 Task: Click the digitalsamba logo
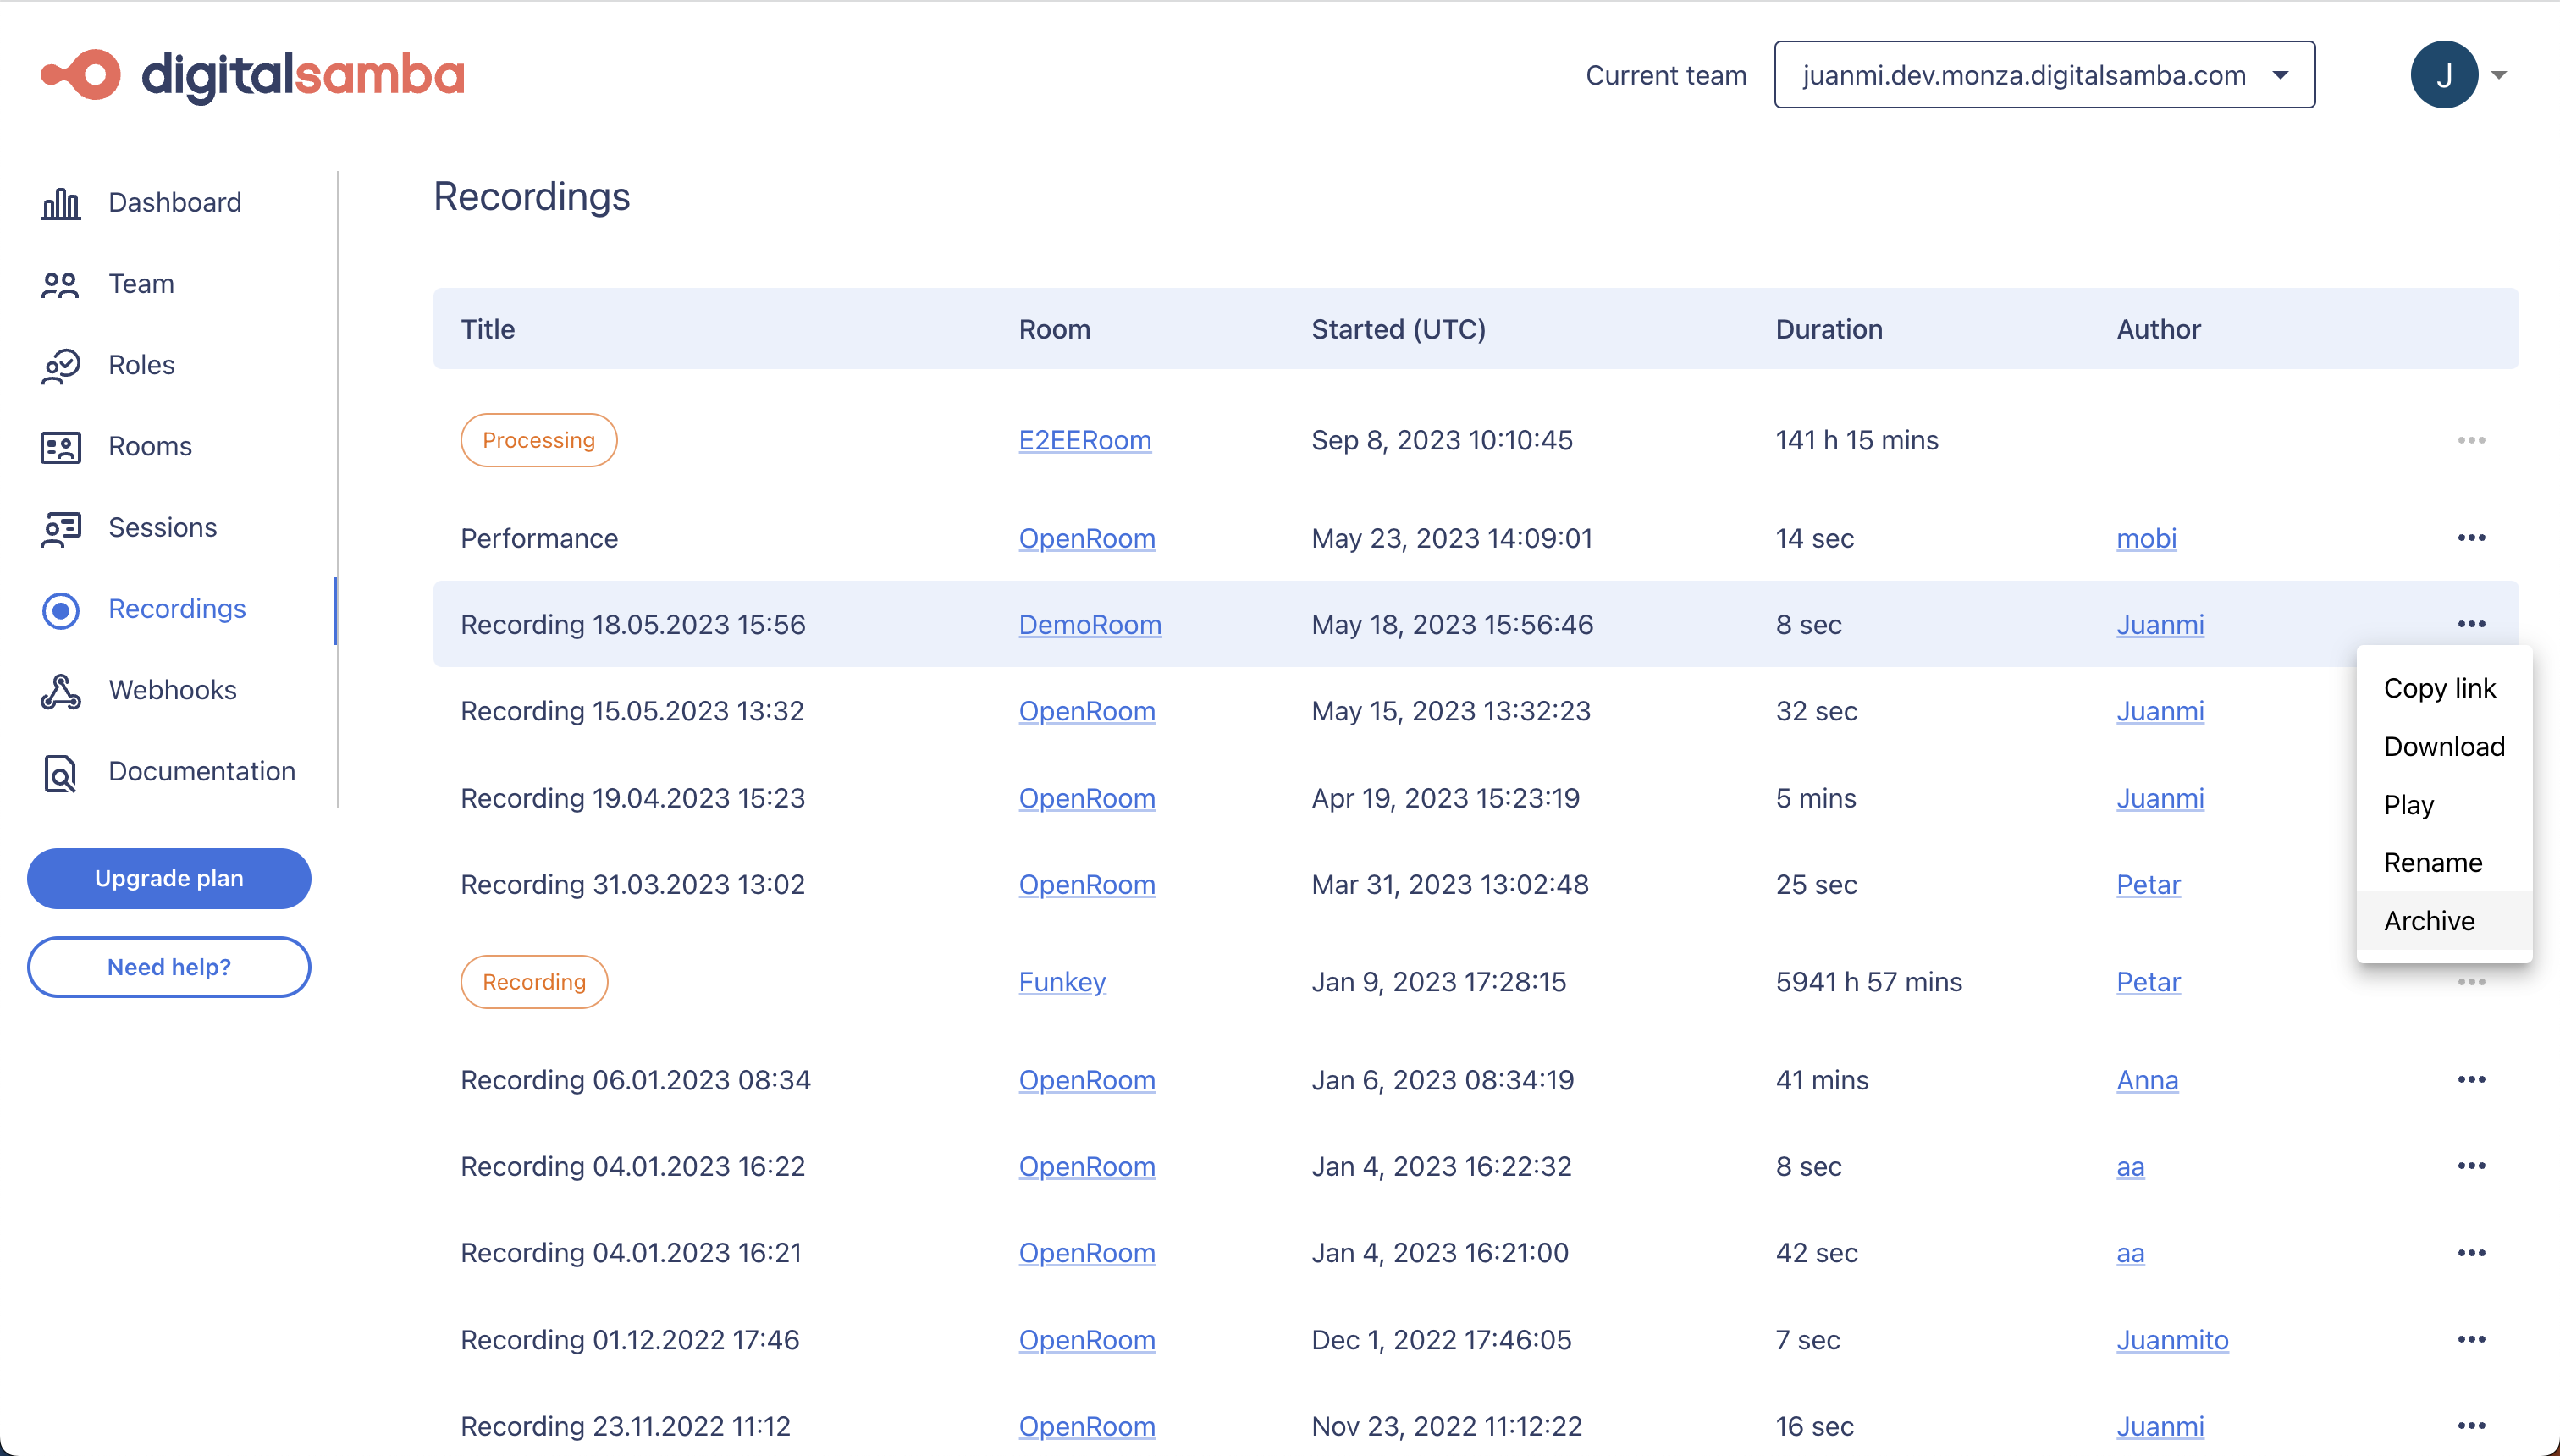pyautogui.click(x=253, y=75)
